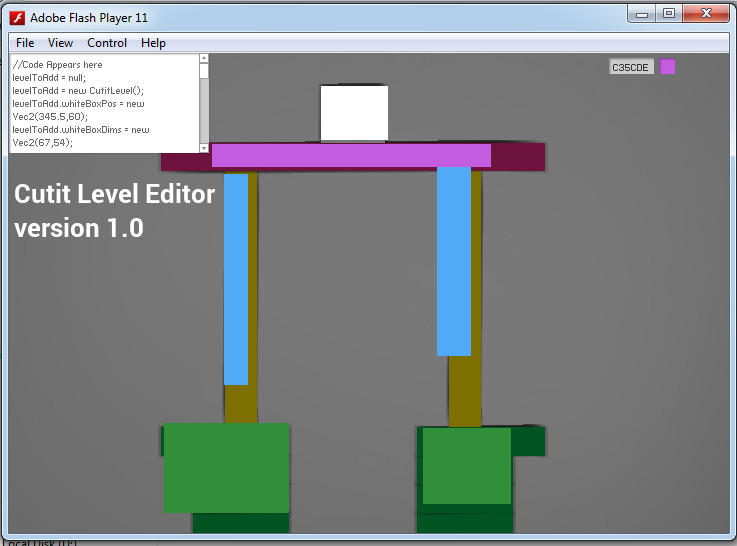Select the bright purple horizontal bar

pyautogui.click(x=350, y=155)
